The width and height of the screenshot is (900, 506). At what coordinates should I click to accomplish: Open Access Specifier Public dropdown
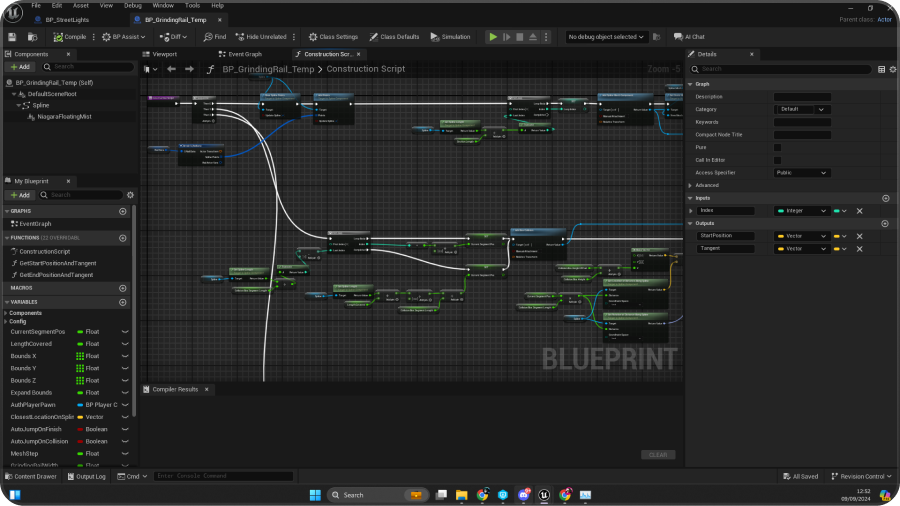pos(802,173)
